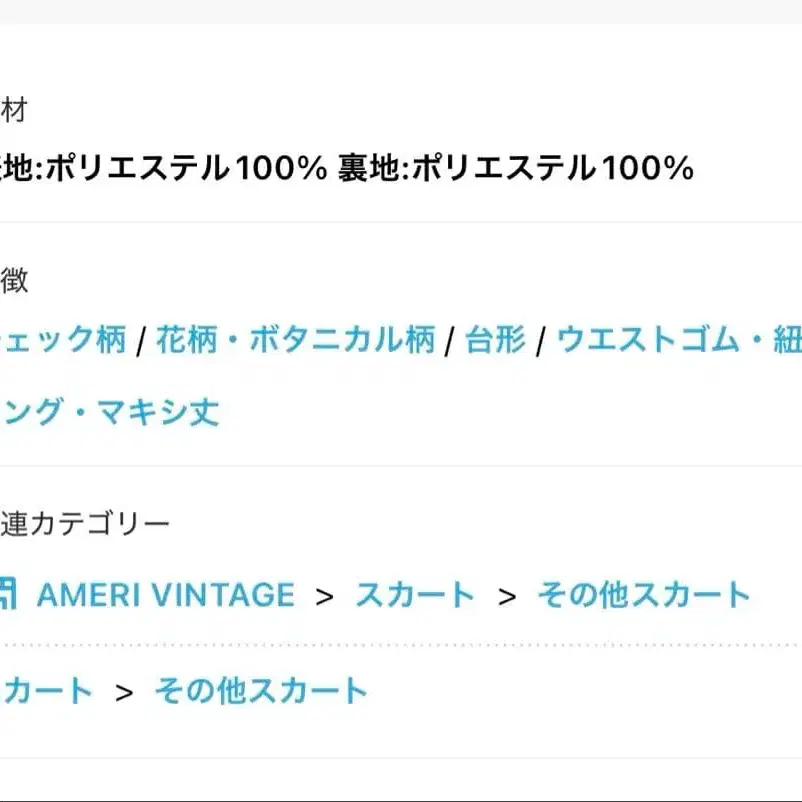
Task: Click the chevron in the bottom breadcrumb row
Action: (124, 692)
